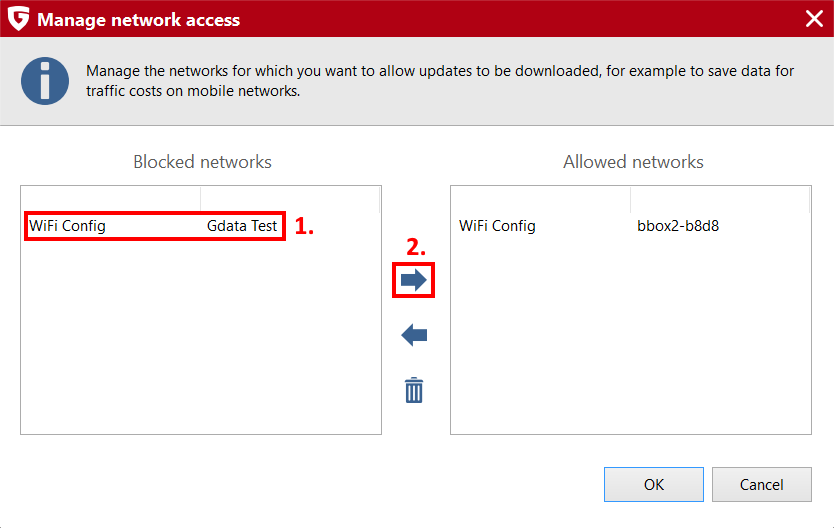Click first column header of Blocked networks
This screenshot has width=834, height=528.
point(111,199)
